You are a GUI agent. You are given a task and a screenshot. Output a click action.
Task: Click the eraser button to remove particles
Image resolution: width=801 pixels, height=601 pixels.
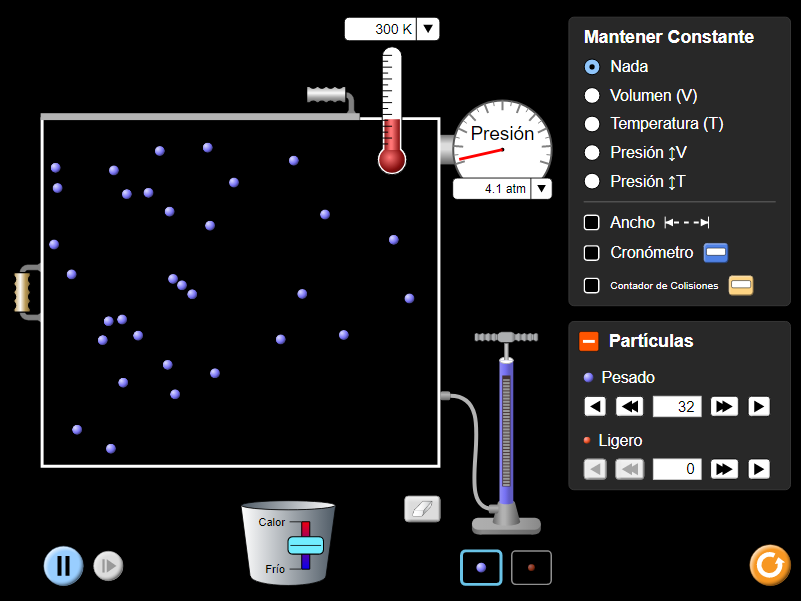422,508
